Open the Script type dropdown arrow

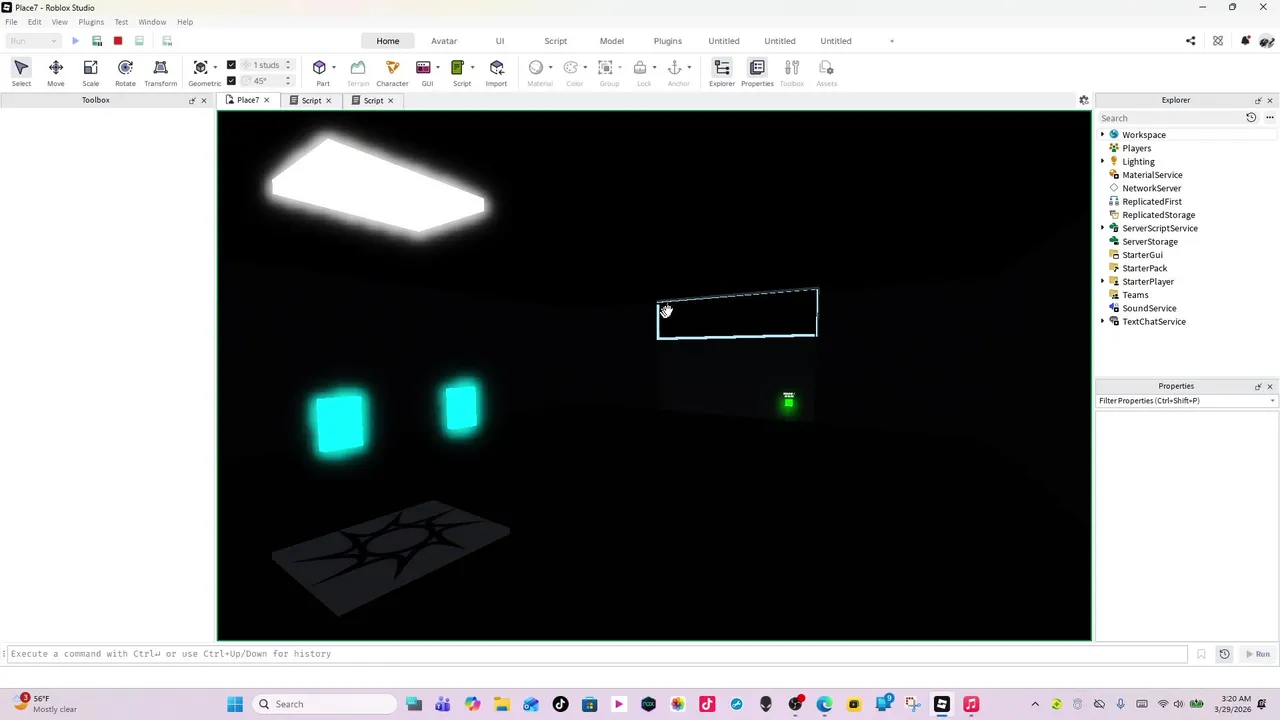(x=472, y=68)
